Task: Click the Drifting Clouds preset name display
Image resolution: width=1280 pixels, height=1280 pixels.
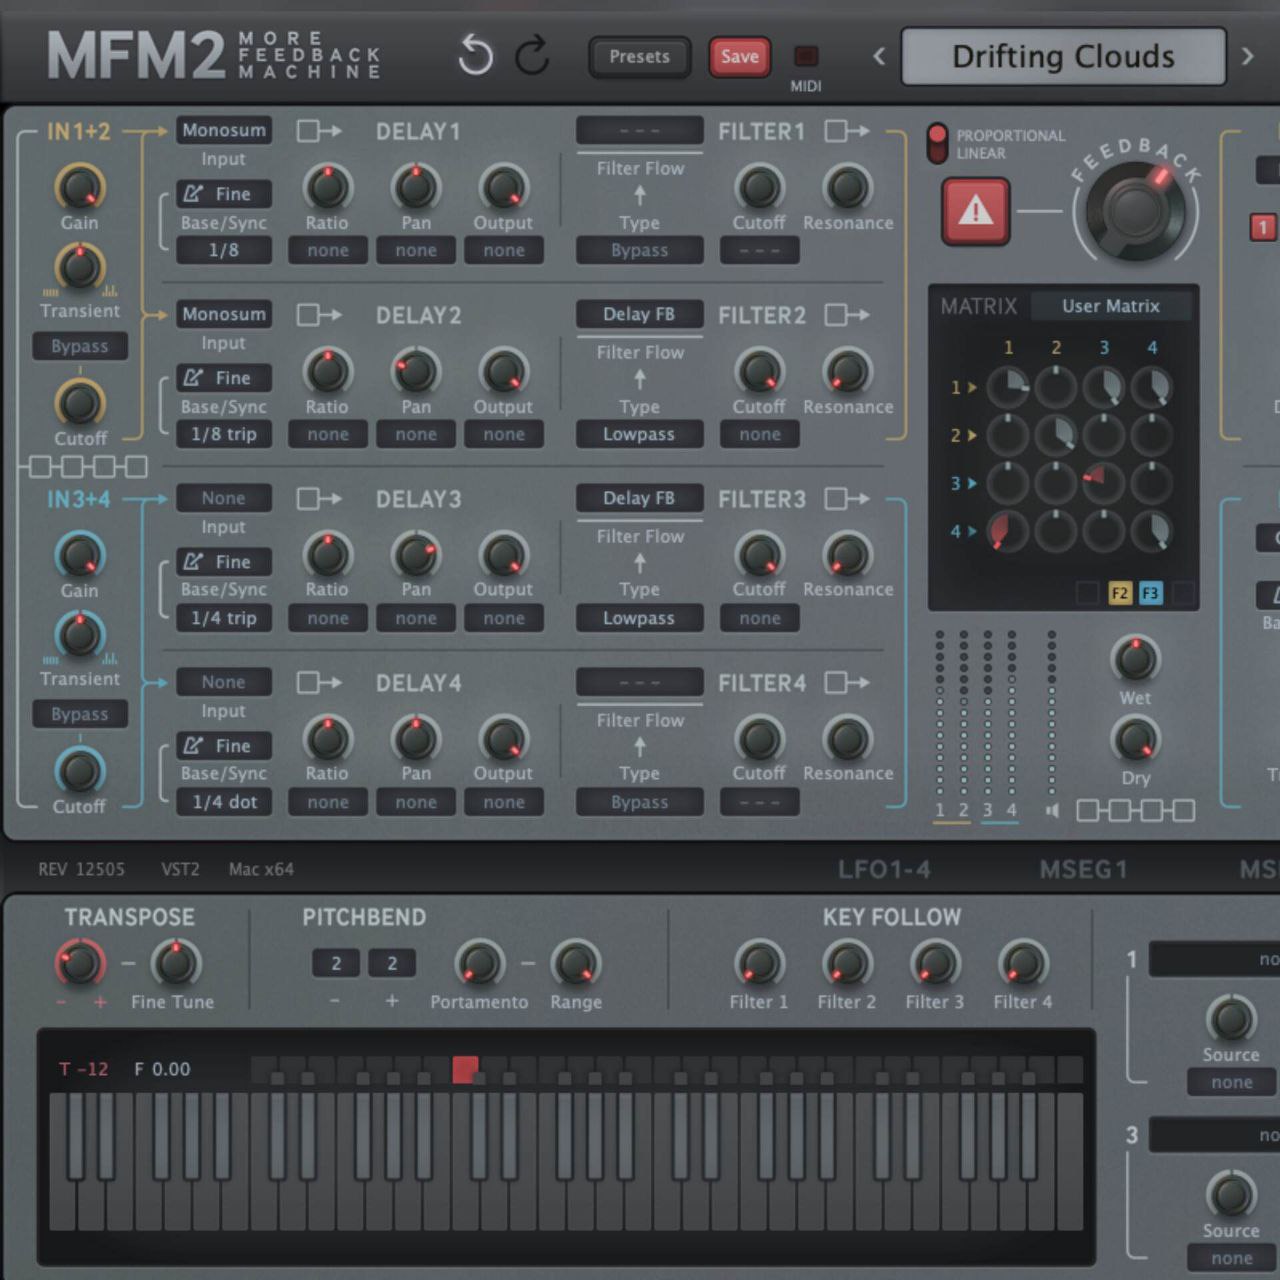Action: tap(1063, 56)
